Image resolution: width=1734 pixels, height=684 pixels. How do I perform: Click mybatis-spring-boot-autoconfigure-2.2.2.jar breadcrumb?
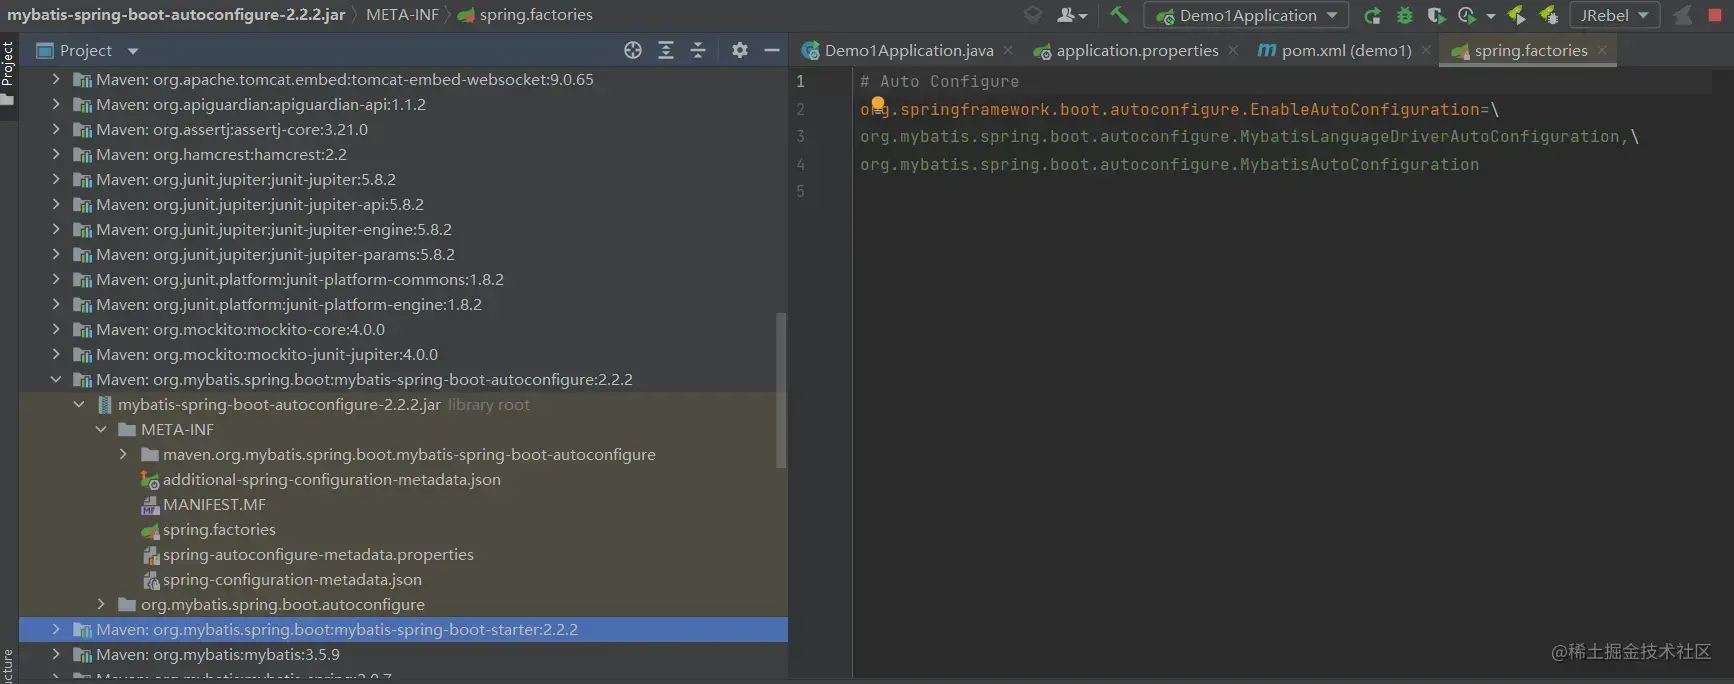[176, 14]
